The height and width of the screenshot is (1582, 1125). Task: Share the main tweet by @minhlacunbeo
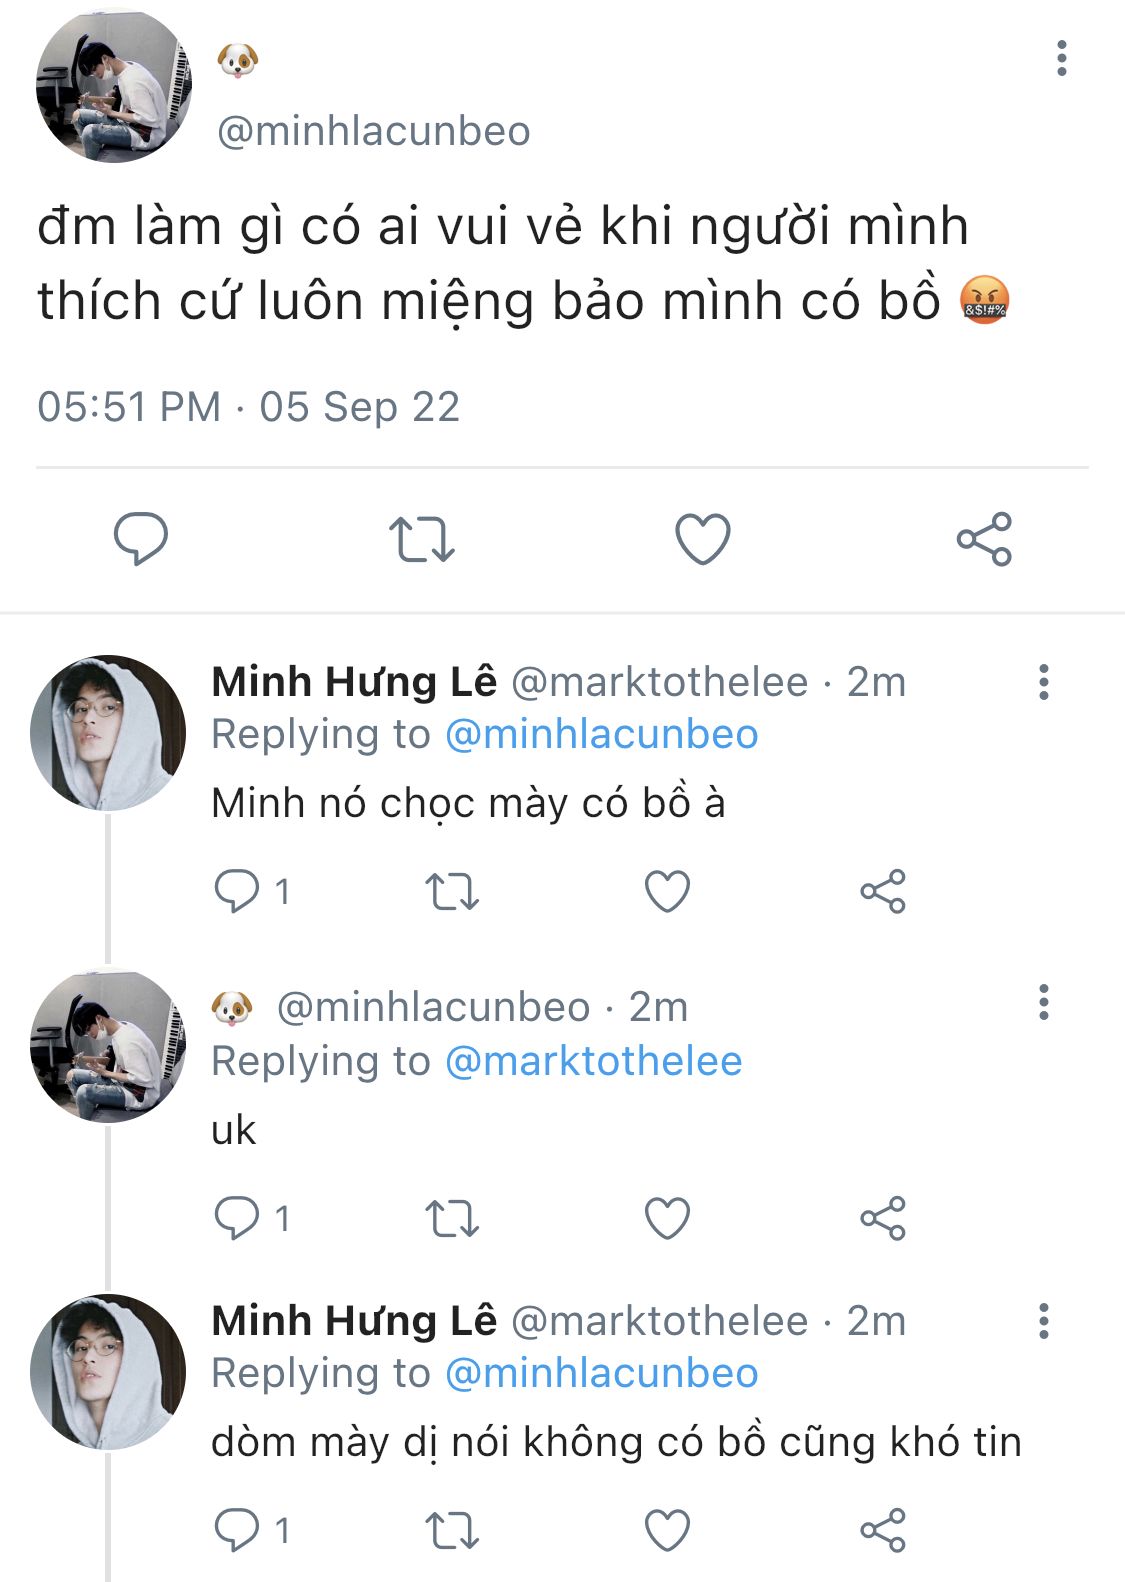(x=984, y=539)
